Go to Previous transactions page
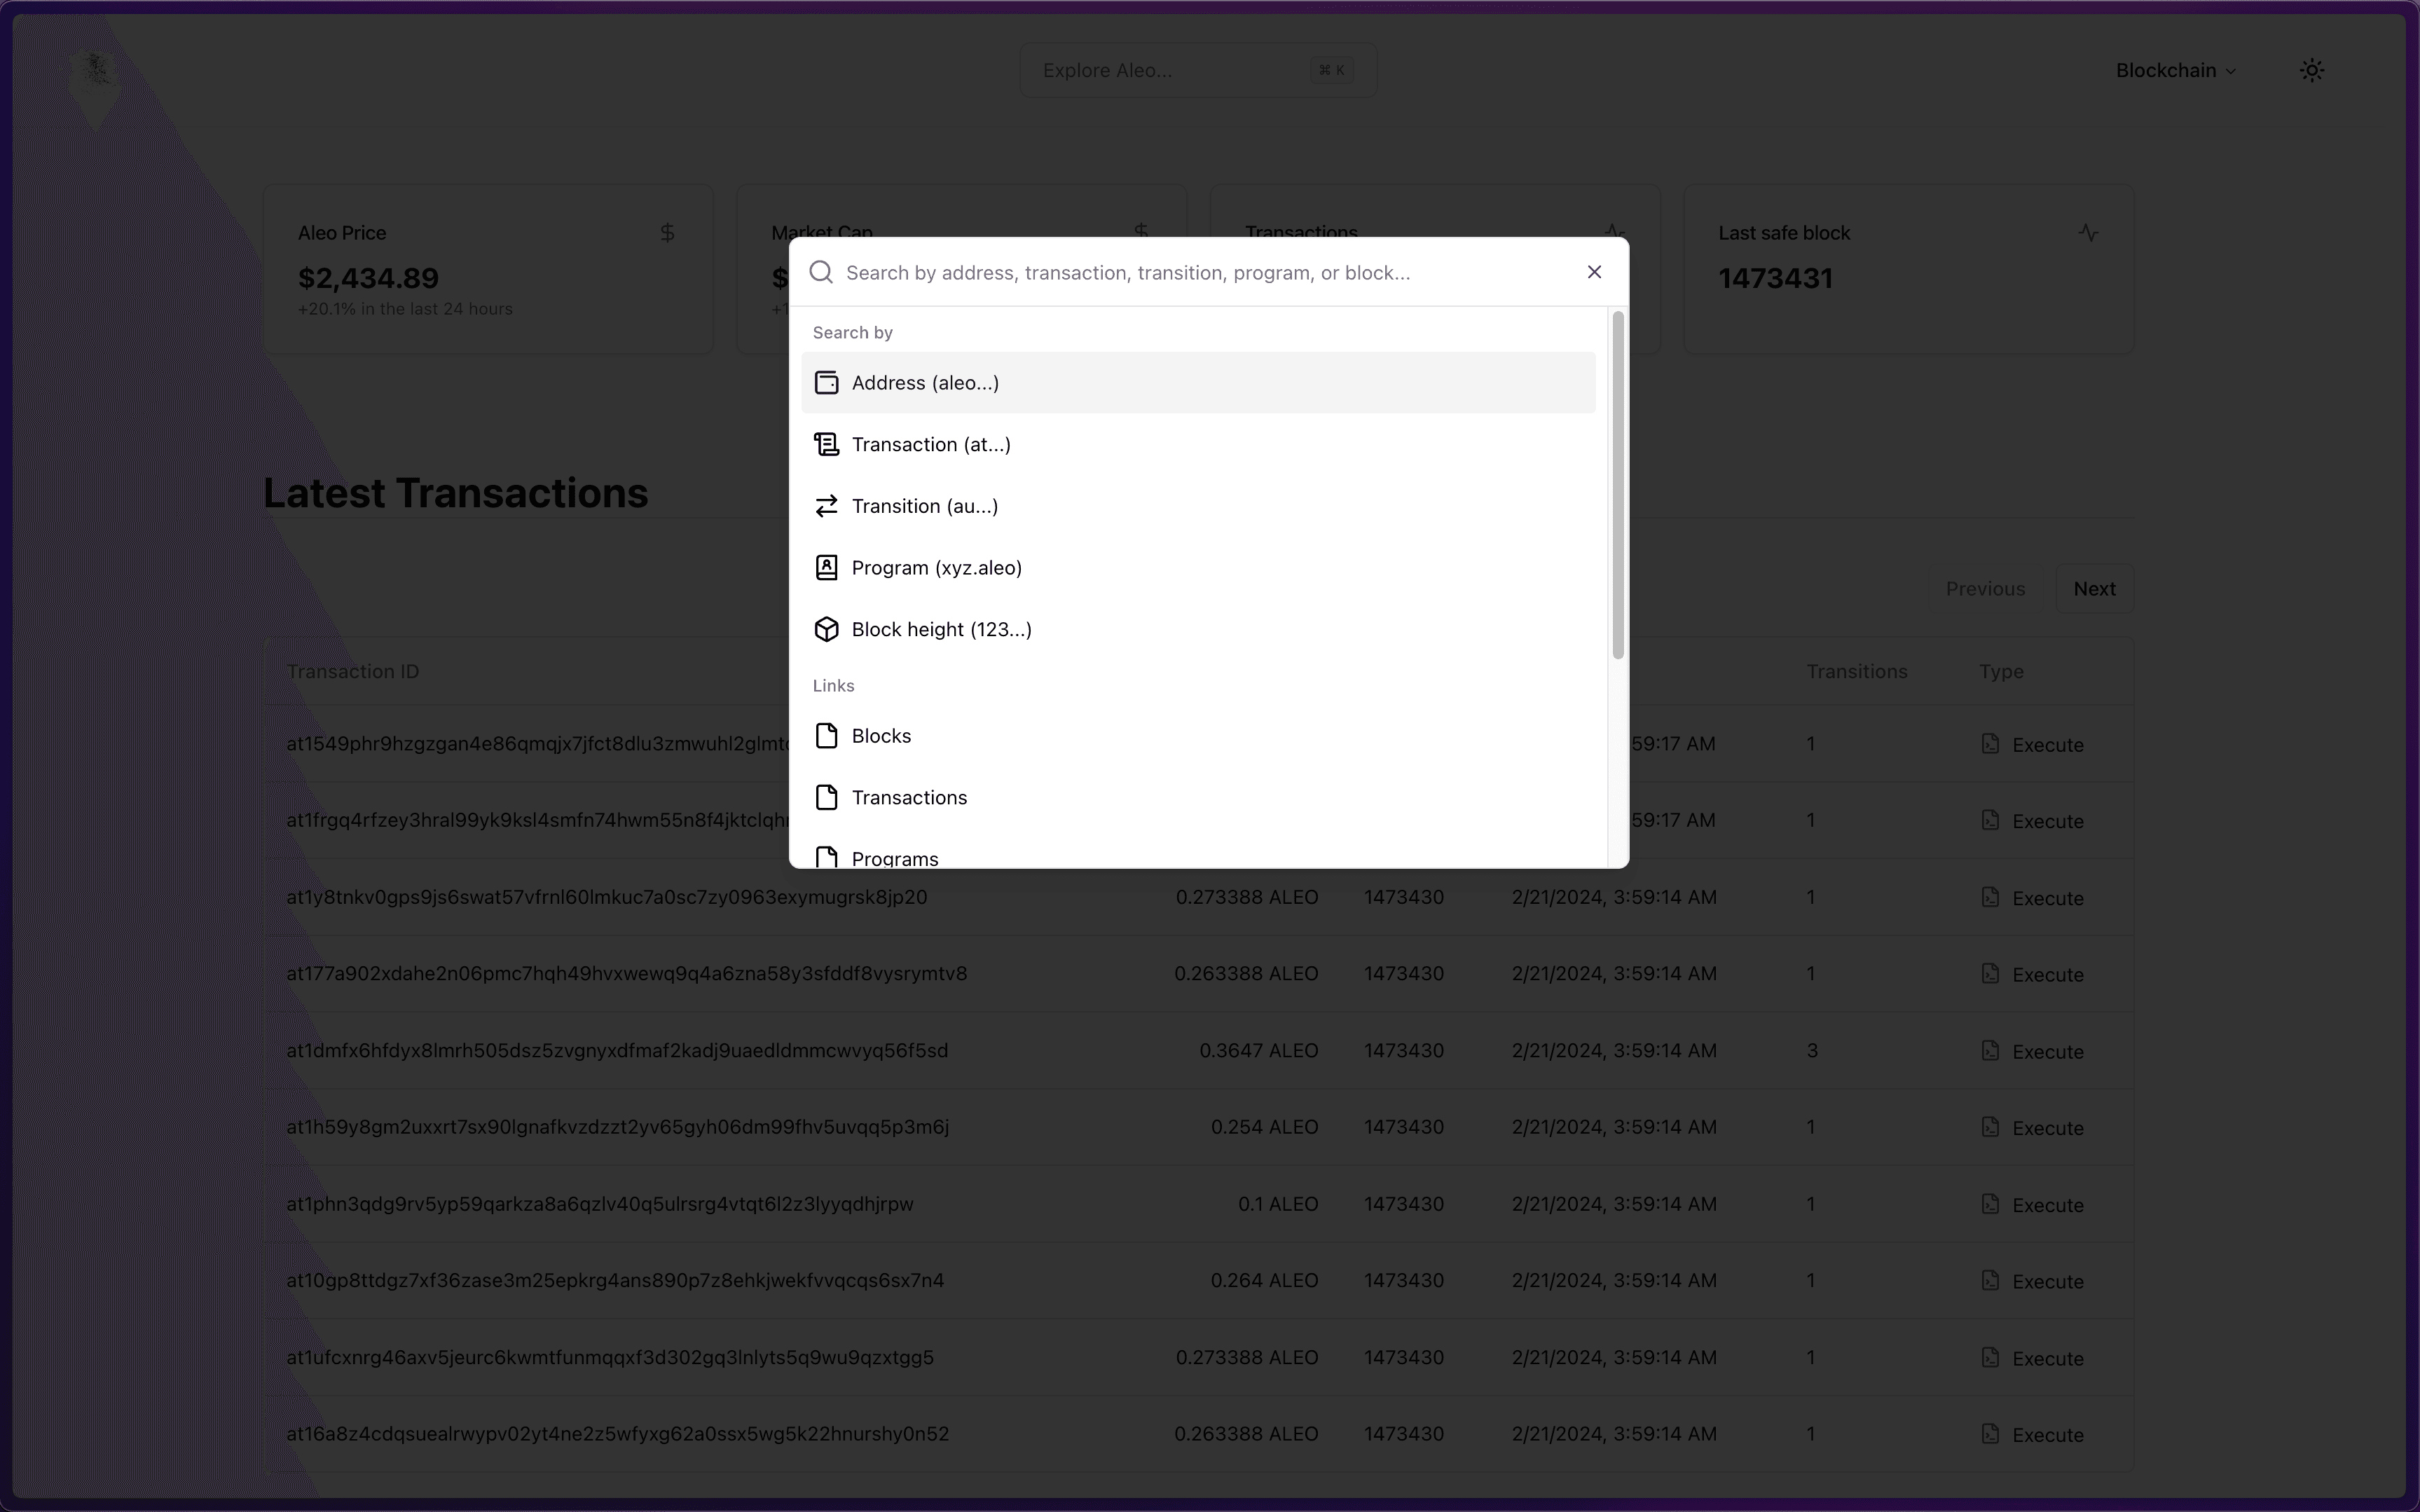 point(1985,589)
